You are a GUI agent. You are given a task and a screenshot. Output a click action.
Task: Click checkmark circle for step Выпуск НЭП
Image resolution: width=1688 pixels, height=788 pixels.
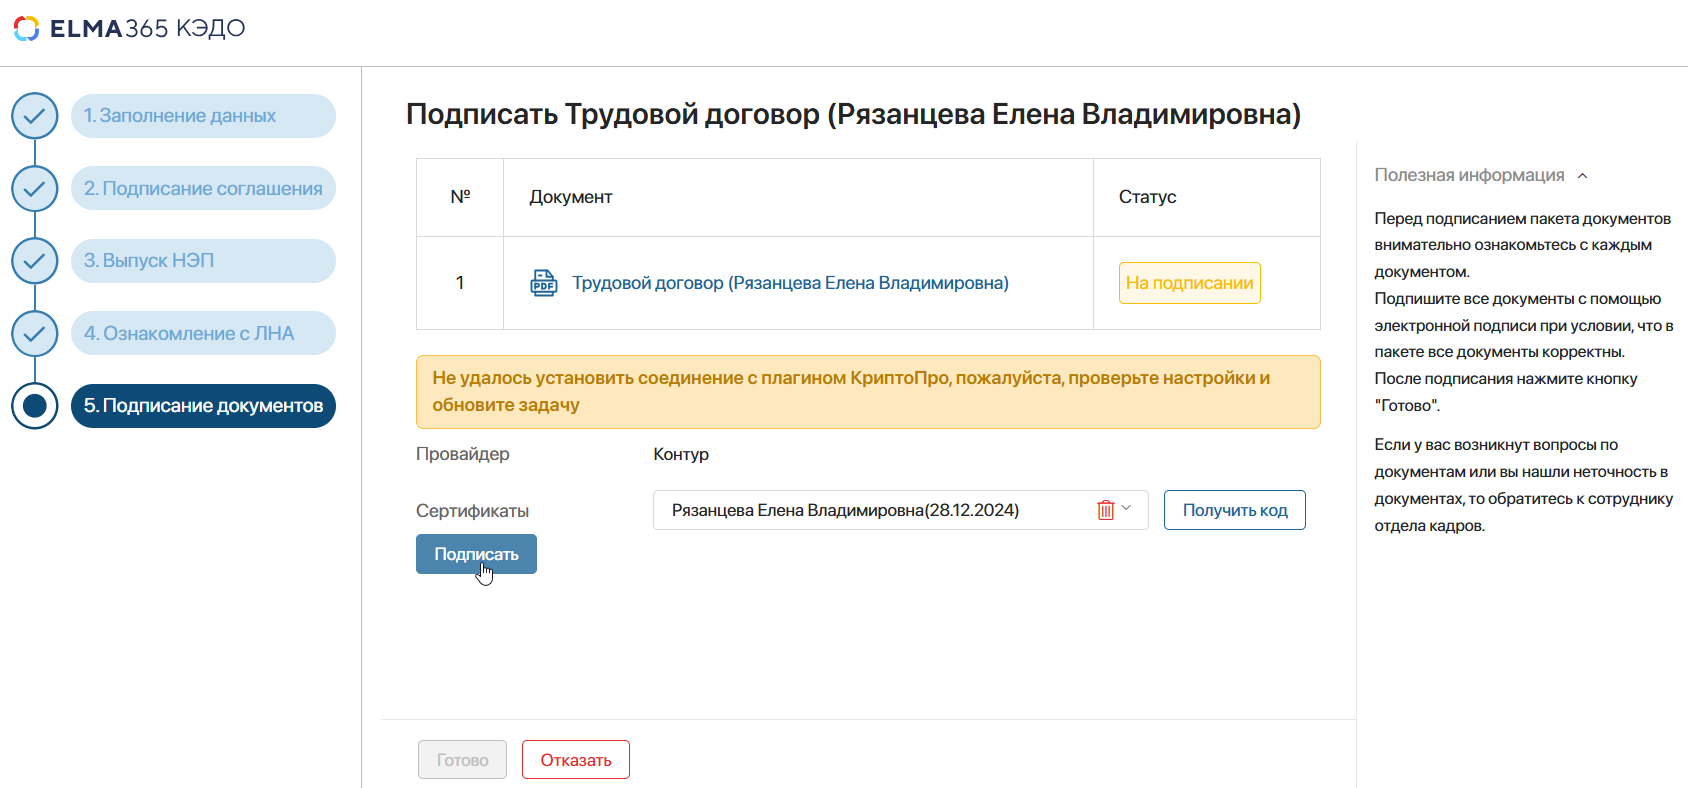pyautogui.click(x=35, y=261)
